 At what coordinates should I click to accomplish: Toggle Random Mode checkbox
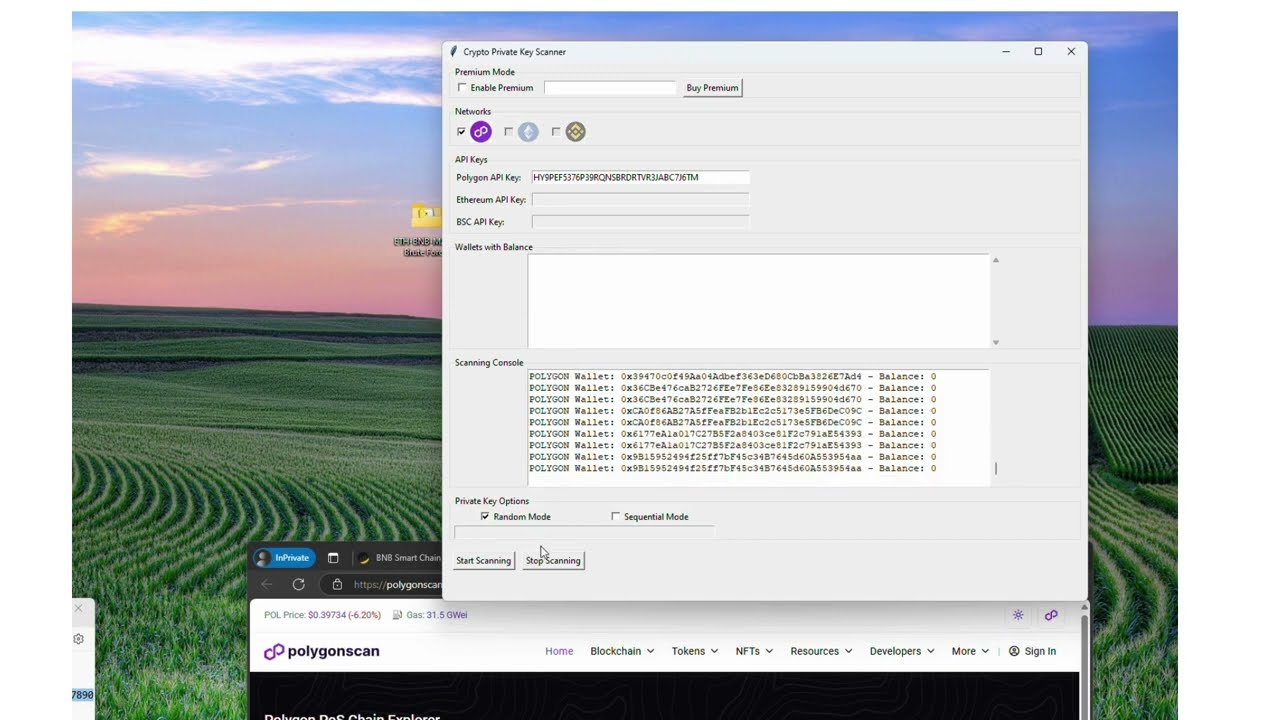(485, 517)
